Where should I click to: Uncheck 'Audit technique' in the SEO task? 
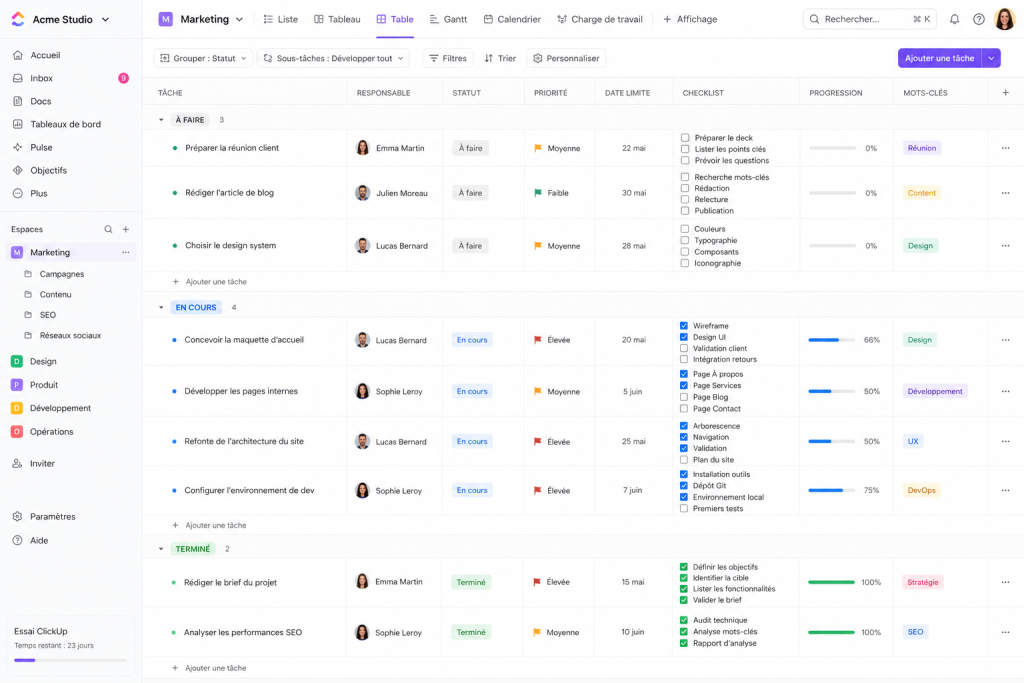point(683,618)
